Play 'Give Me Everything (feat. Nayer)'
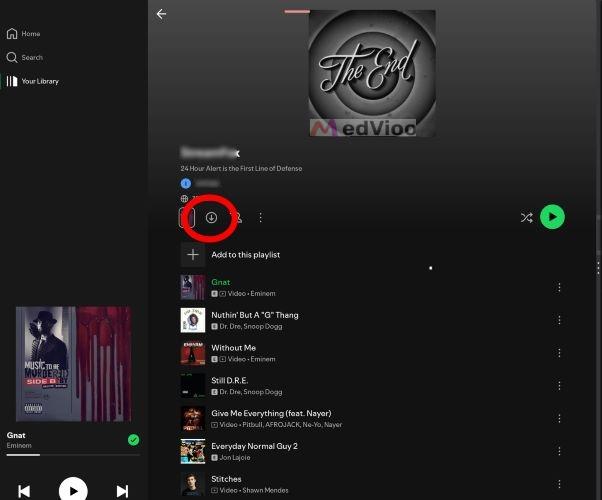This screenshot has width=602, height=500. [271, 414]
